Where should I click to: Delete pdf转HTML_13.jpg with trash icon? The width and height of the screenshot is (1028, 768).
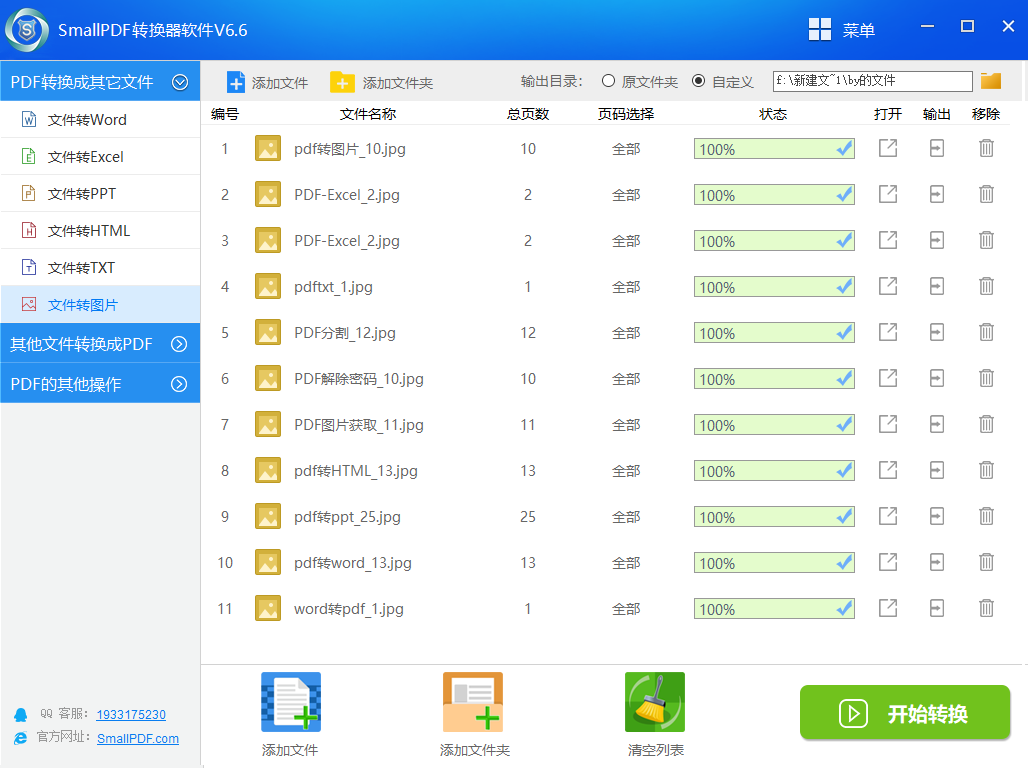pos(986,470)
